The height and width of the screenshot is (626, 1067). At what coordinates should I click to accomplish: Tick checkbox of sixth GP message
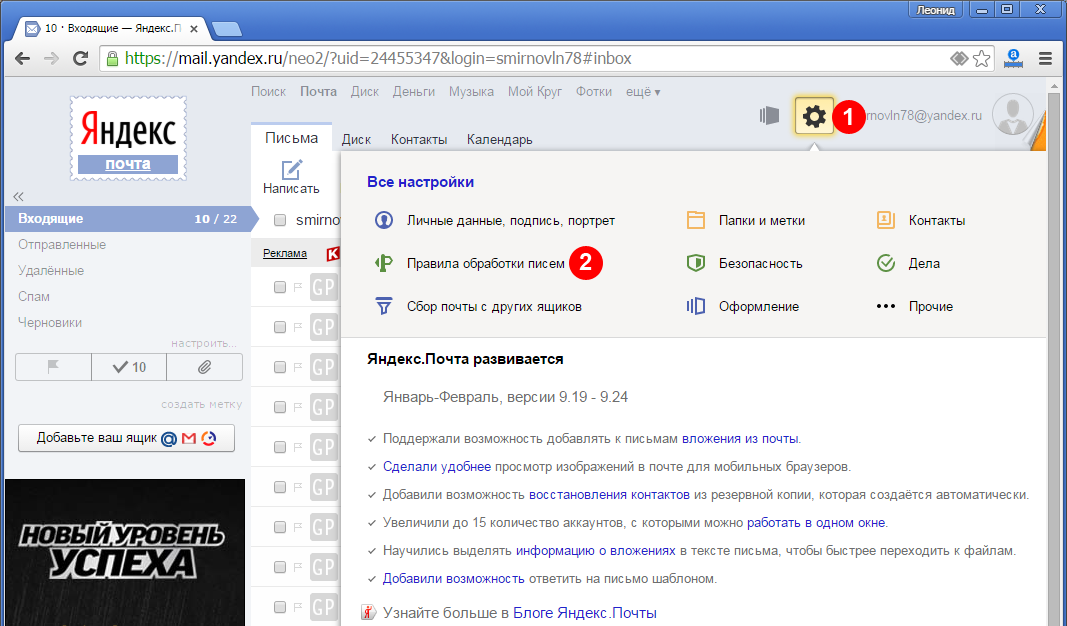[280, 487]
